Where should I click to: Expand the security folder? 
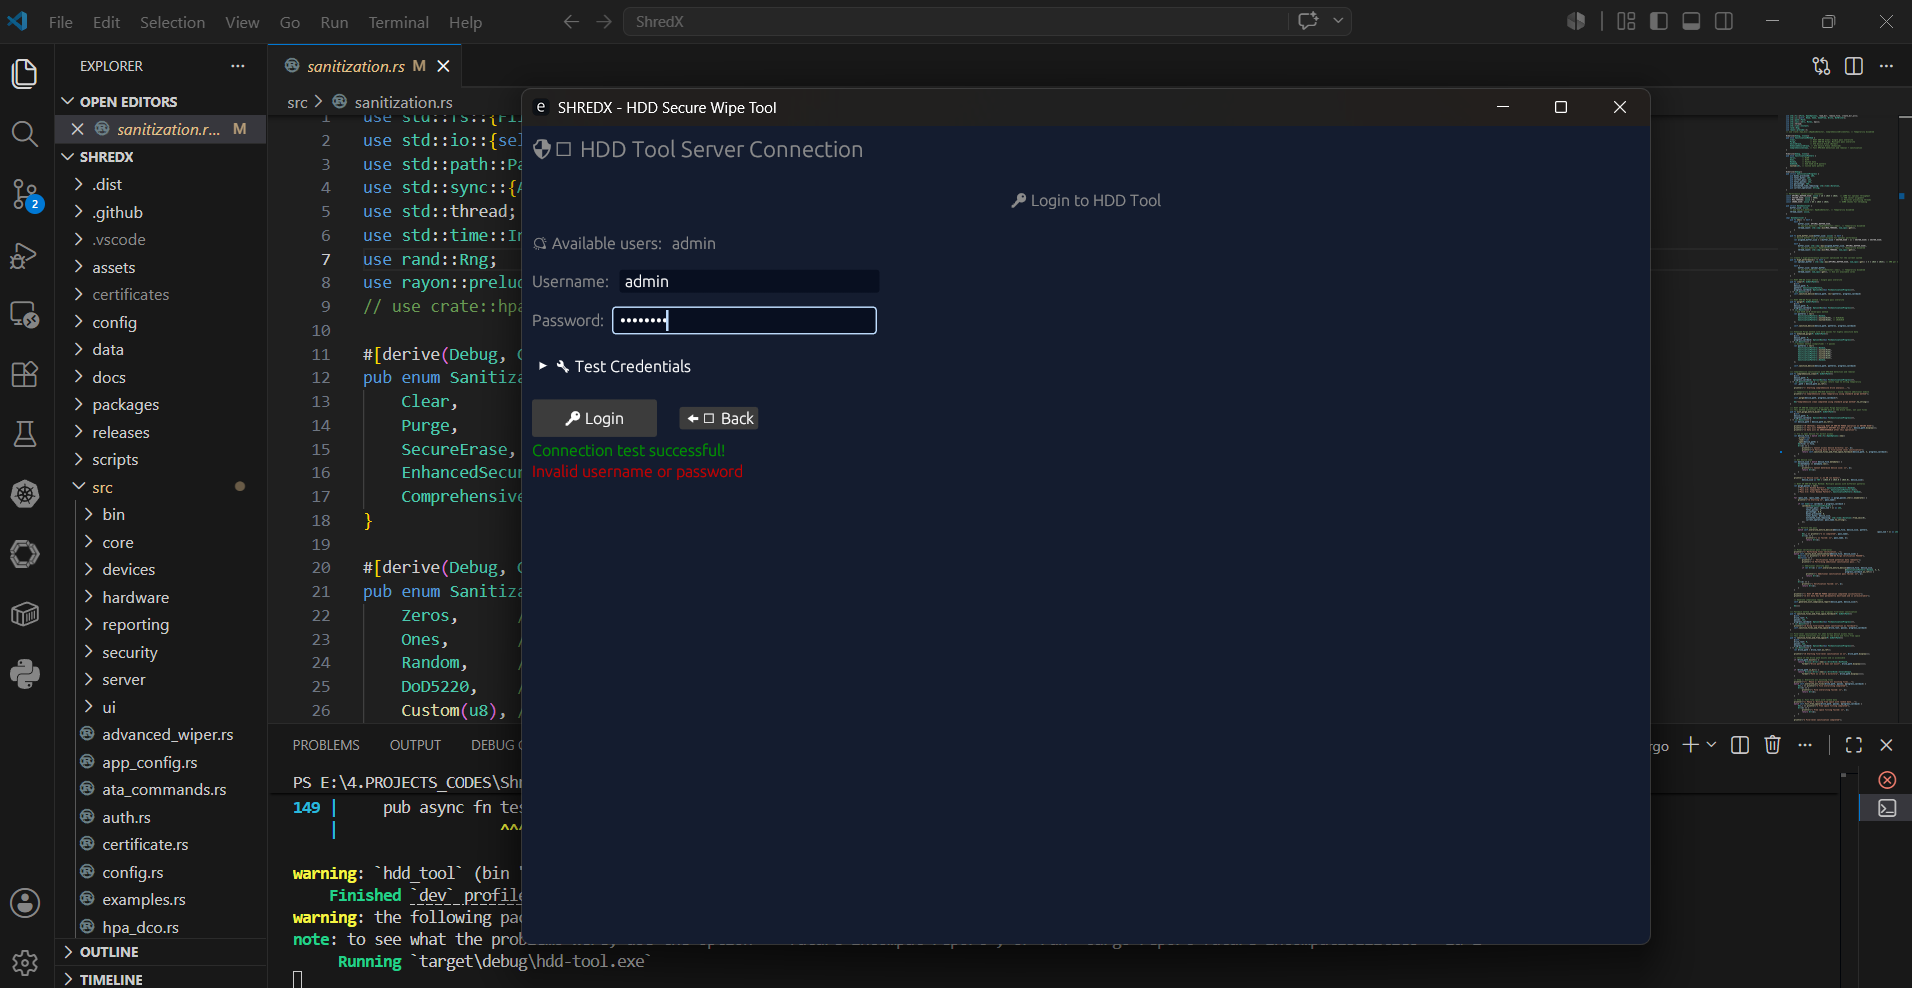162,652
